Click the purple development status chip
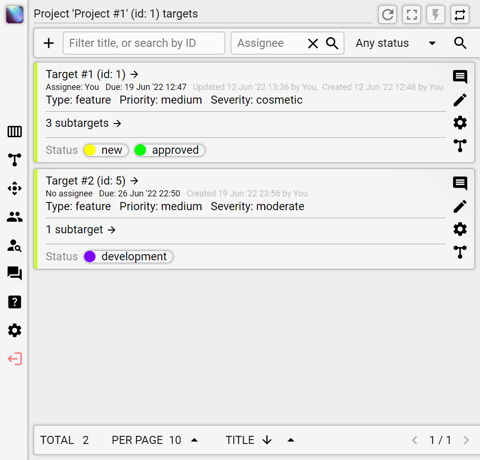Image resolution: width=480 pixels, height=460 pixels. tap(128, 257)
